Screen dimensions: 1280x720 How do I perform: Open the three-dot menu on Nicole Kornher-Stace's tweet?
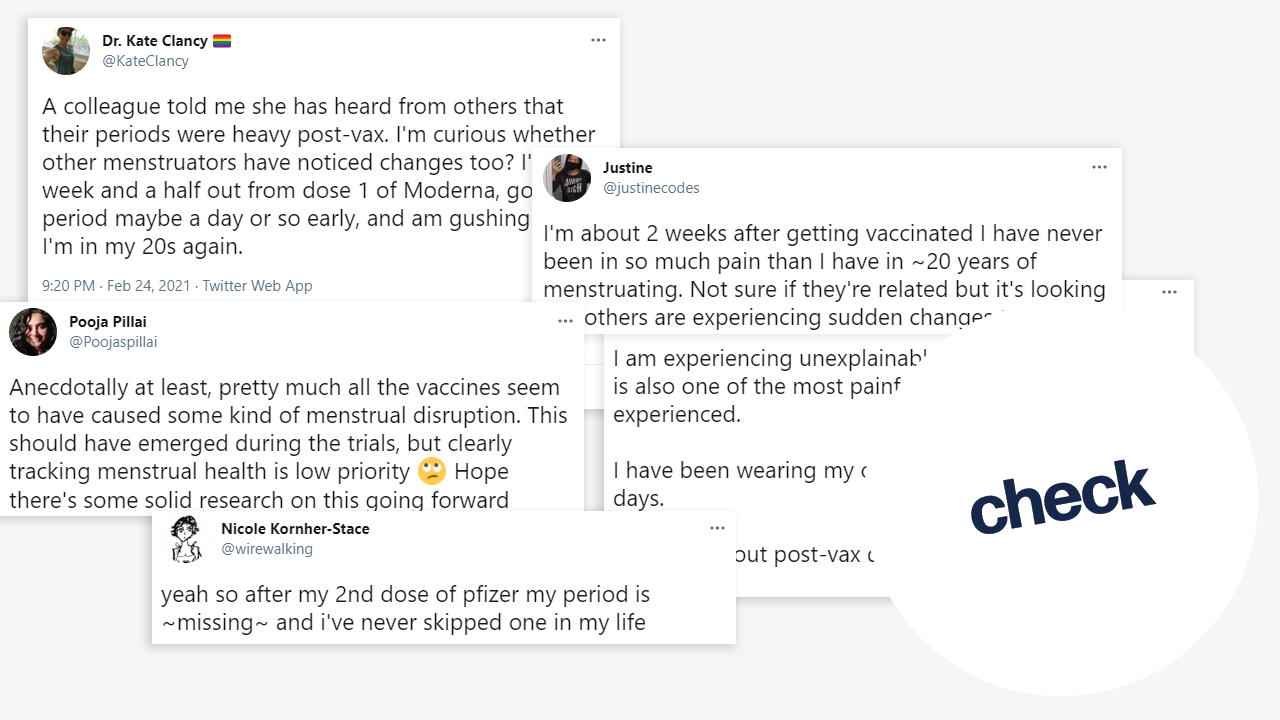[717, 528]
